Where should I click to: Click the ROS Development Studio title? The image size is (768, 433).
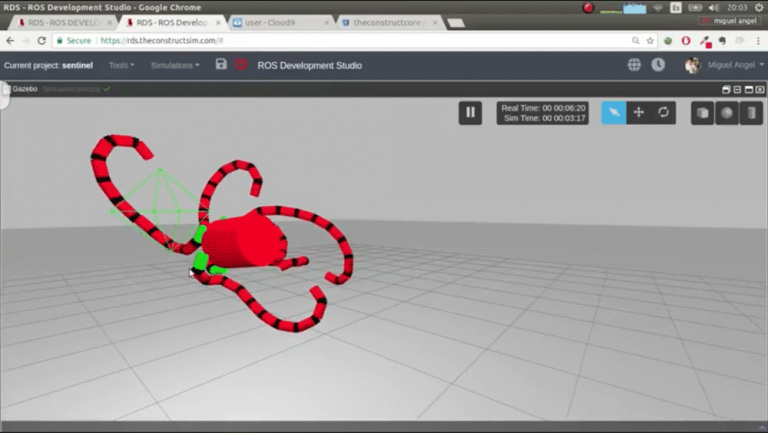coord(310,66)
